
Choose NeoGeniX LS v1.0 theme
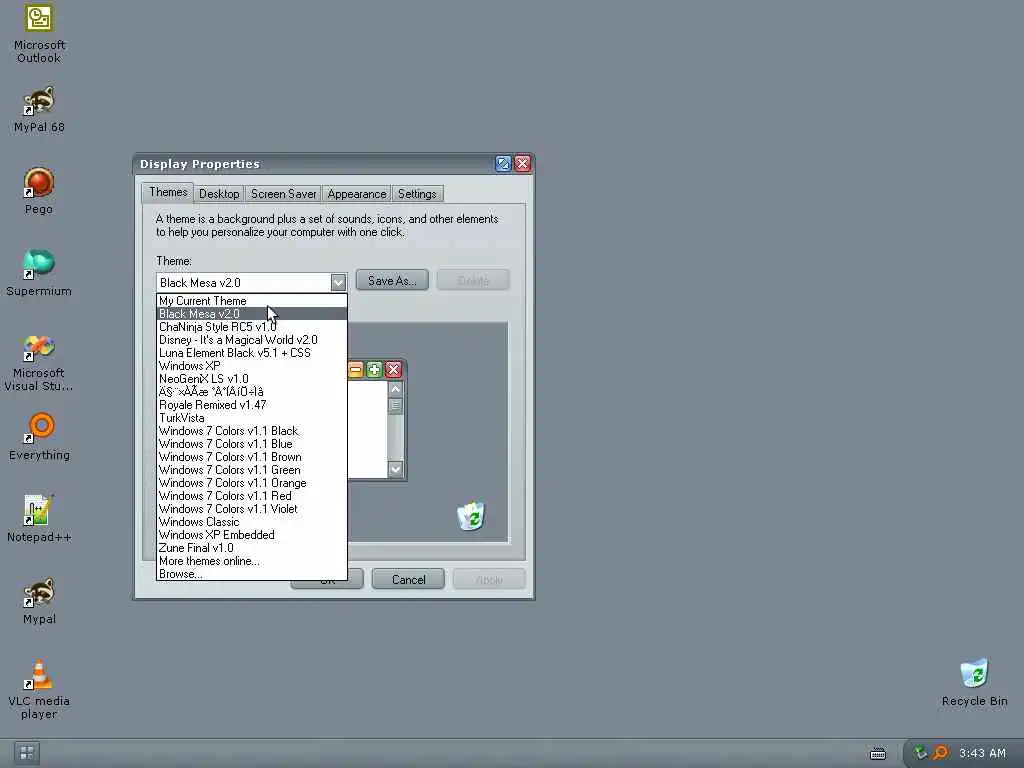[252, 379]
